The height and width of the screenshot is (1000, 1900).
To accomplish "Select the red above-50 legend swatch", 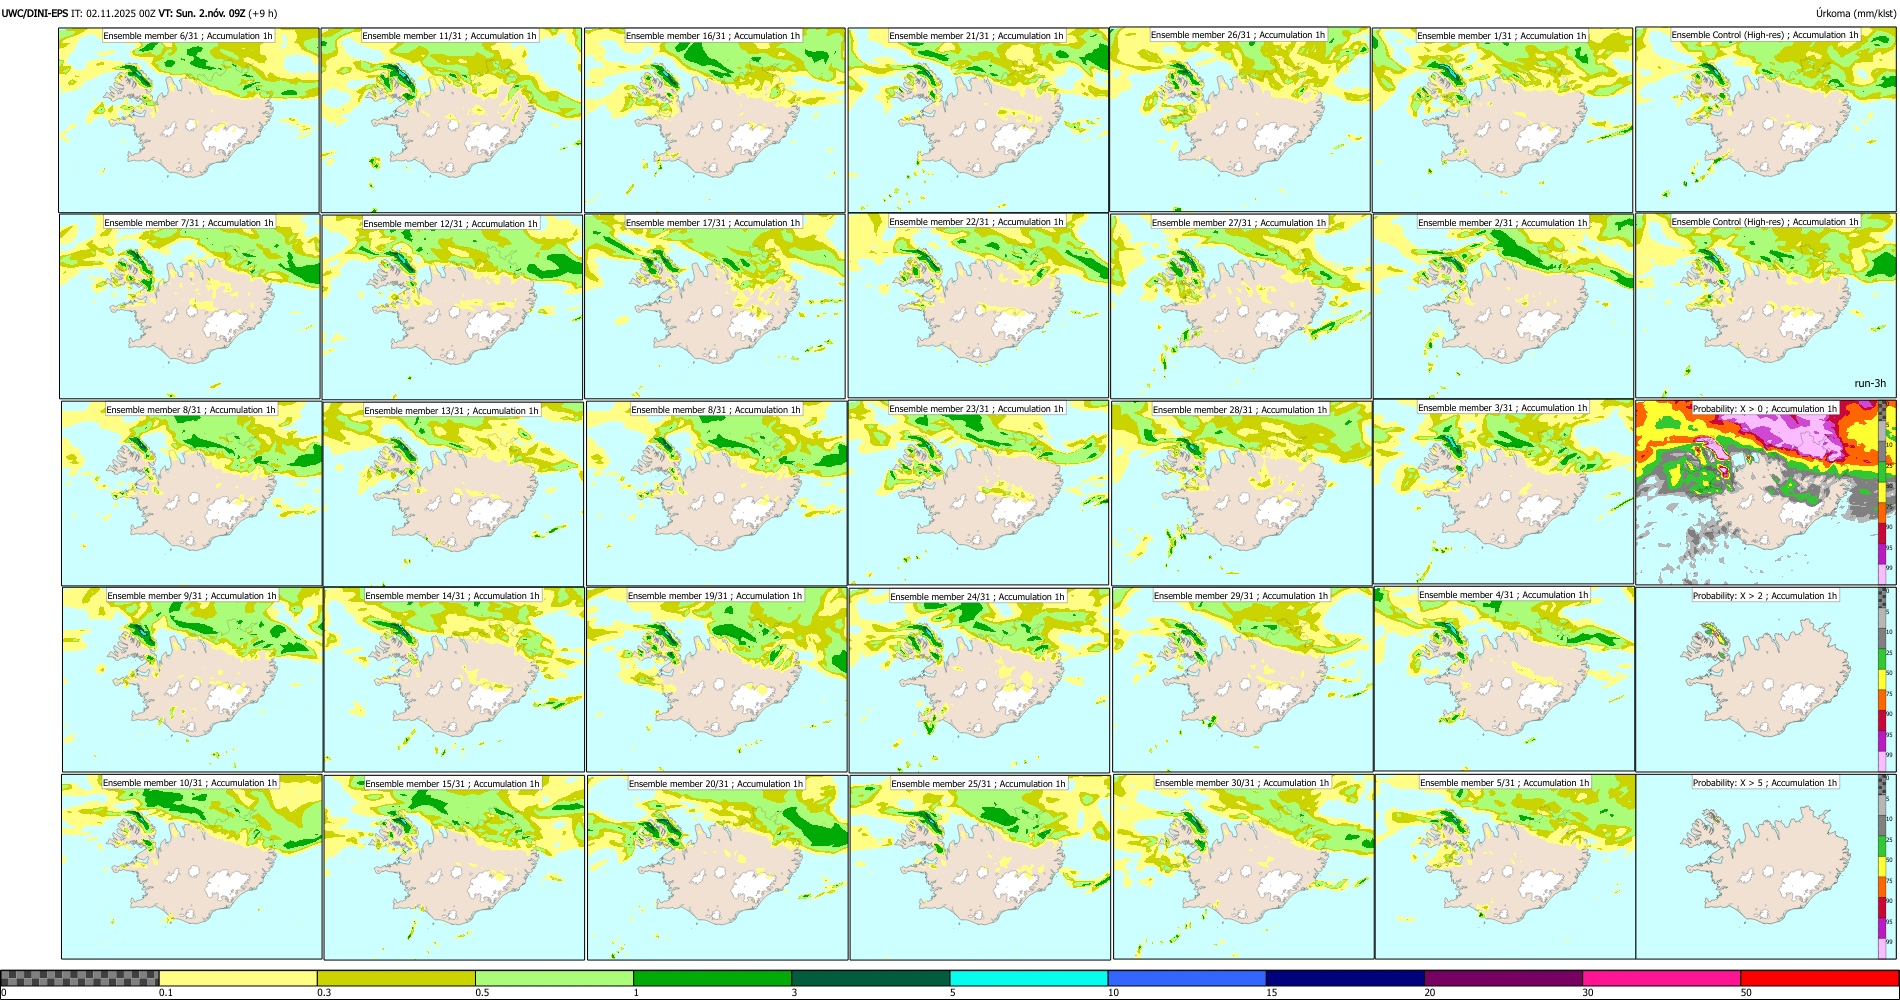I will tap(1819, 978).
